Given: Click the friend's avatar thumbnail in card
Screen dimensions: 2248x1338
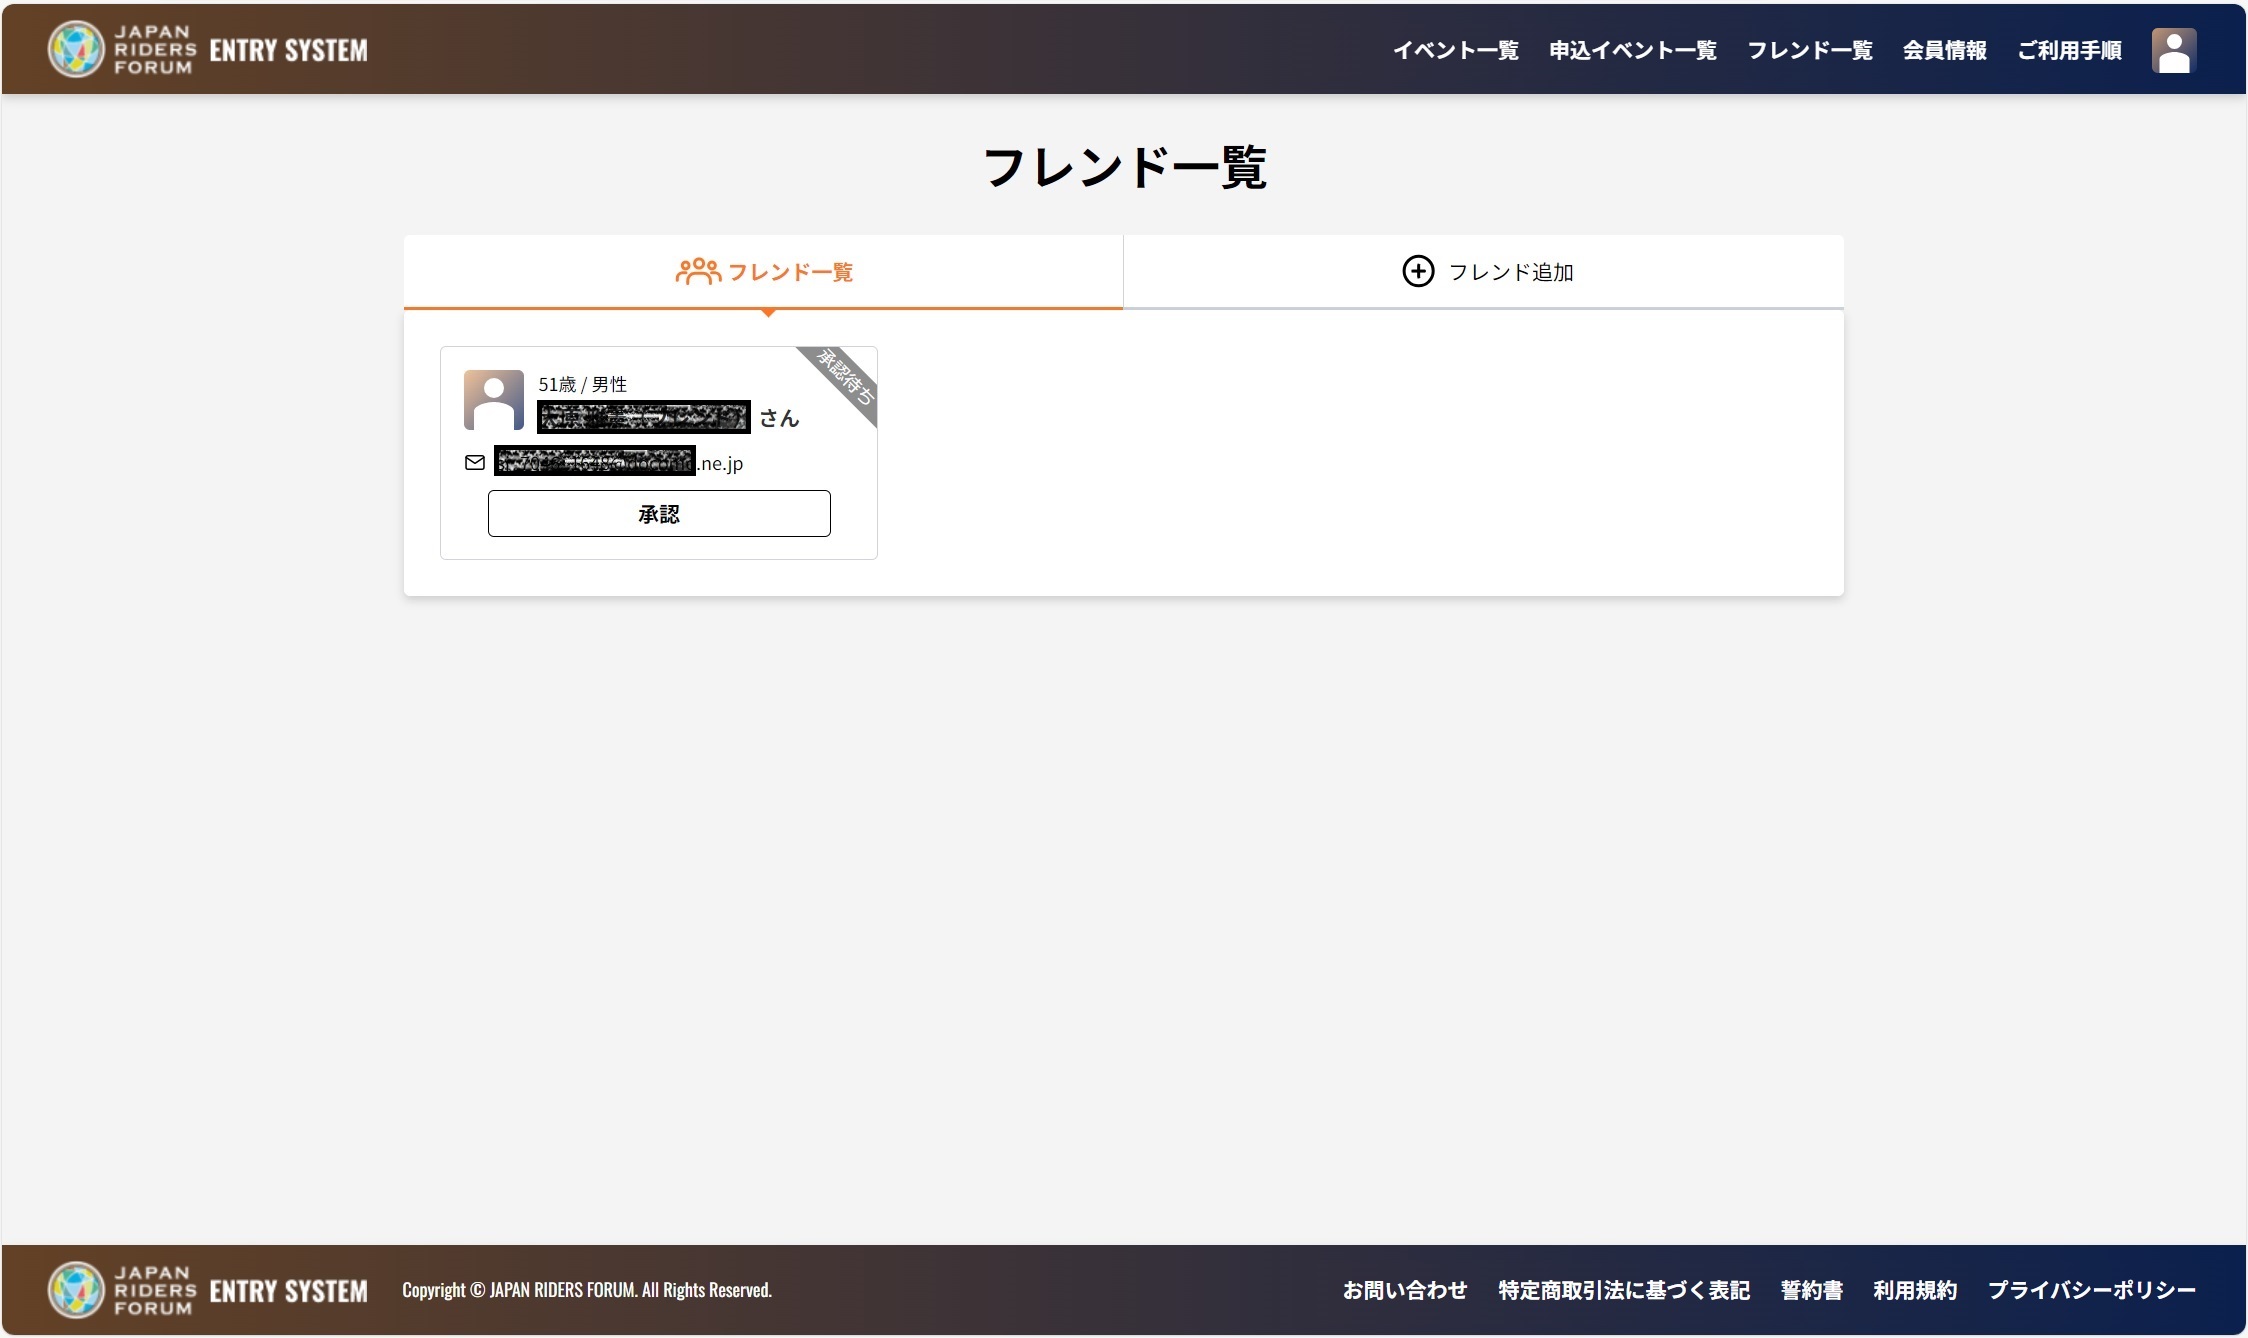Looking at the screenshot, I should coord(493,400).
